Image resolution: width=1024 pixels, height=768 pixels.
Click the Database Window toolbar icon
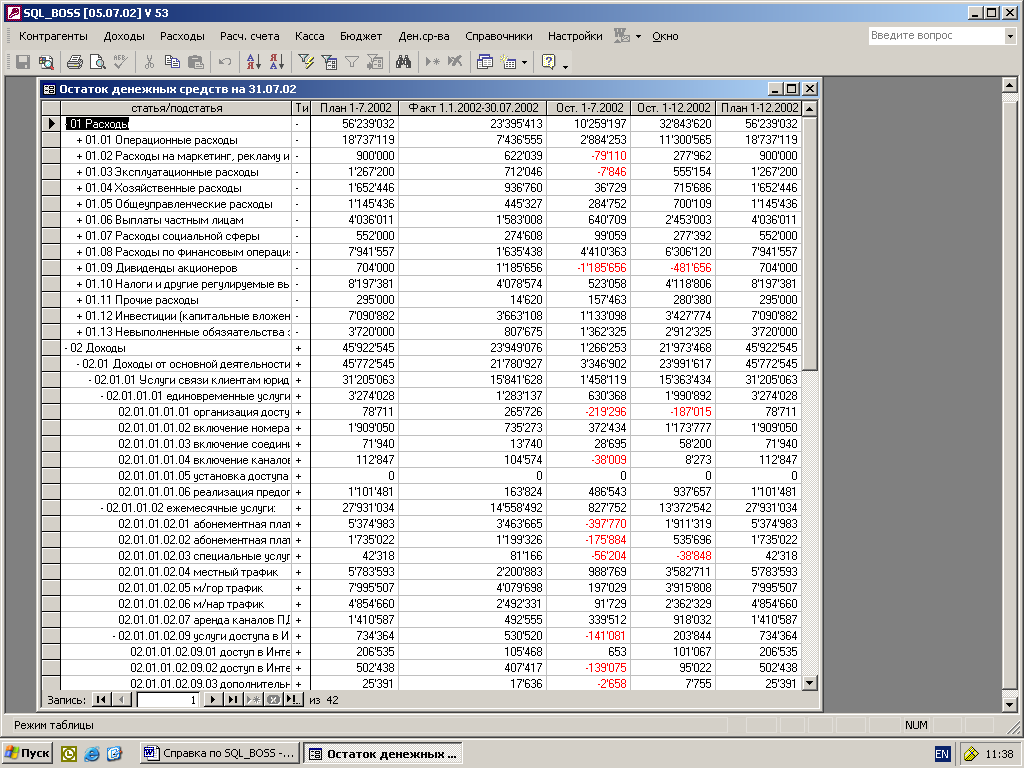pos(485,62)
